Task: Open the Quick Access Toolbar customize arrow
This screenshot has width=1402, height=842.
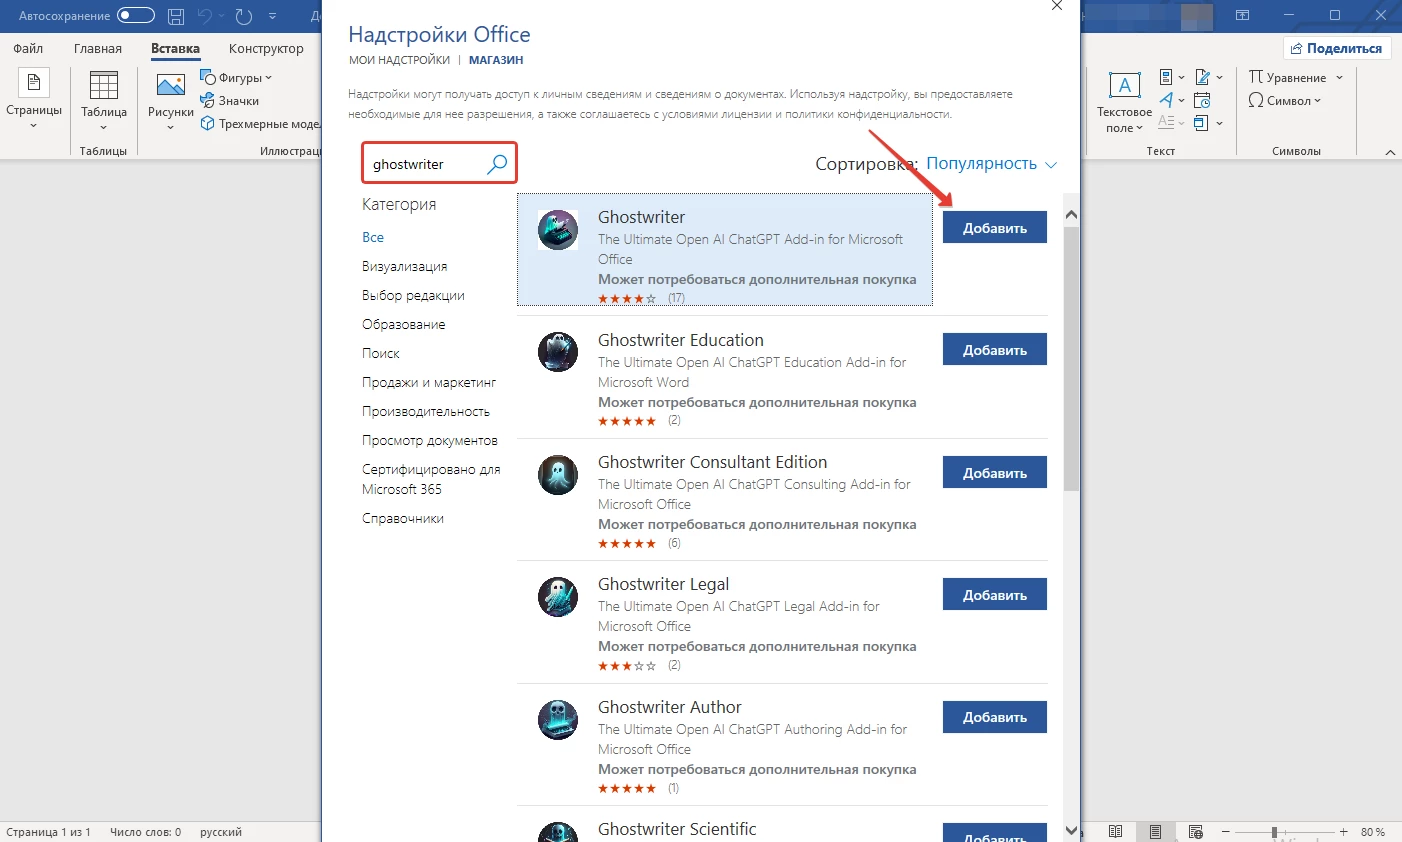Action: click(272, 16)
